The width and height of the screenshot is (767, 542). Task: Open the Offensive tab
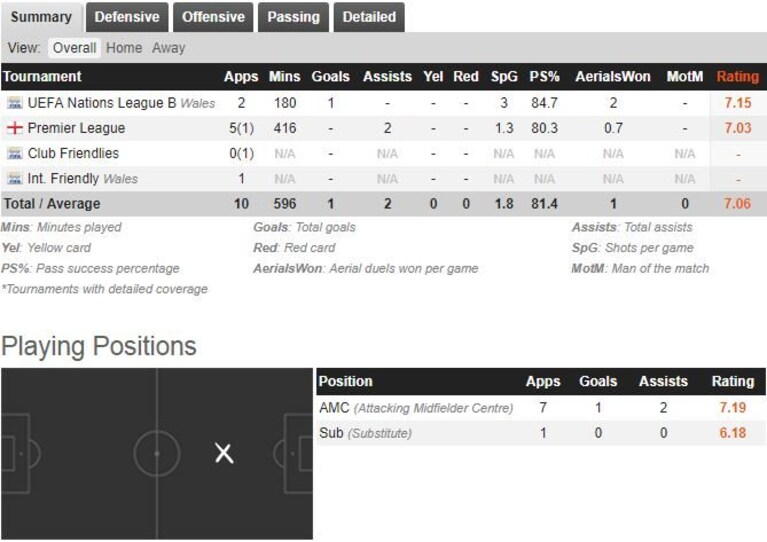[x=213, y=17]
